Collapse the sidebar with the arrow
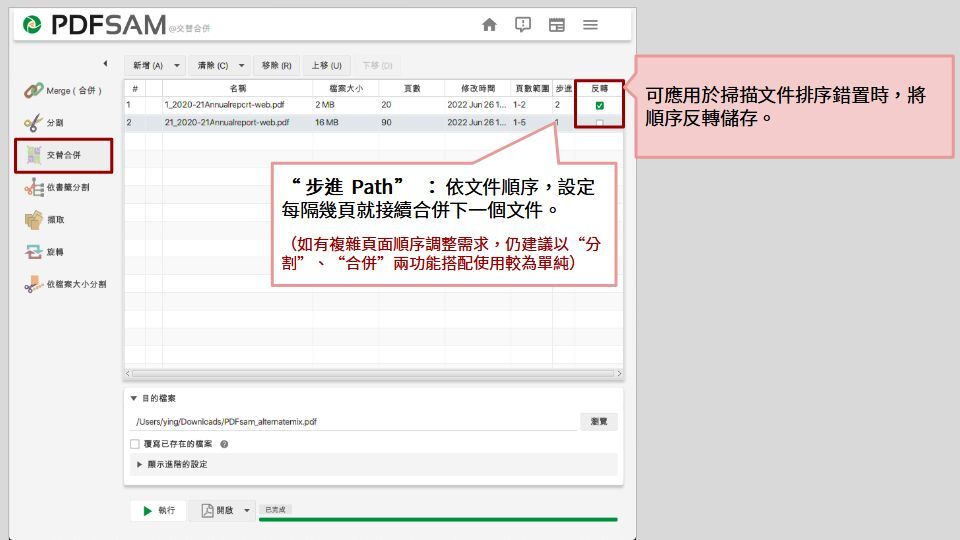 tap(105, 63)
